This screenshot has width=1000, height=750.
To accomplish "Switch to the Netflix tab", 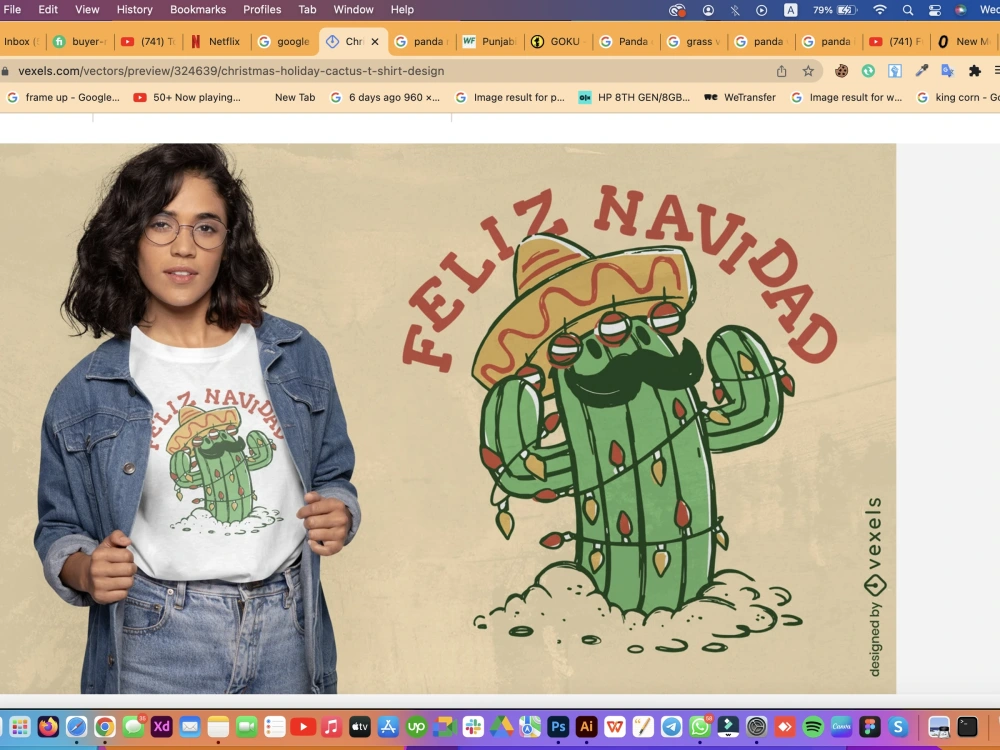I will click(217, 41).
